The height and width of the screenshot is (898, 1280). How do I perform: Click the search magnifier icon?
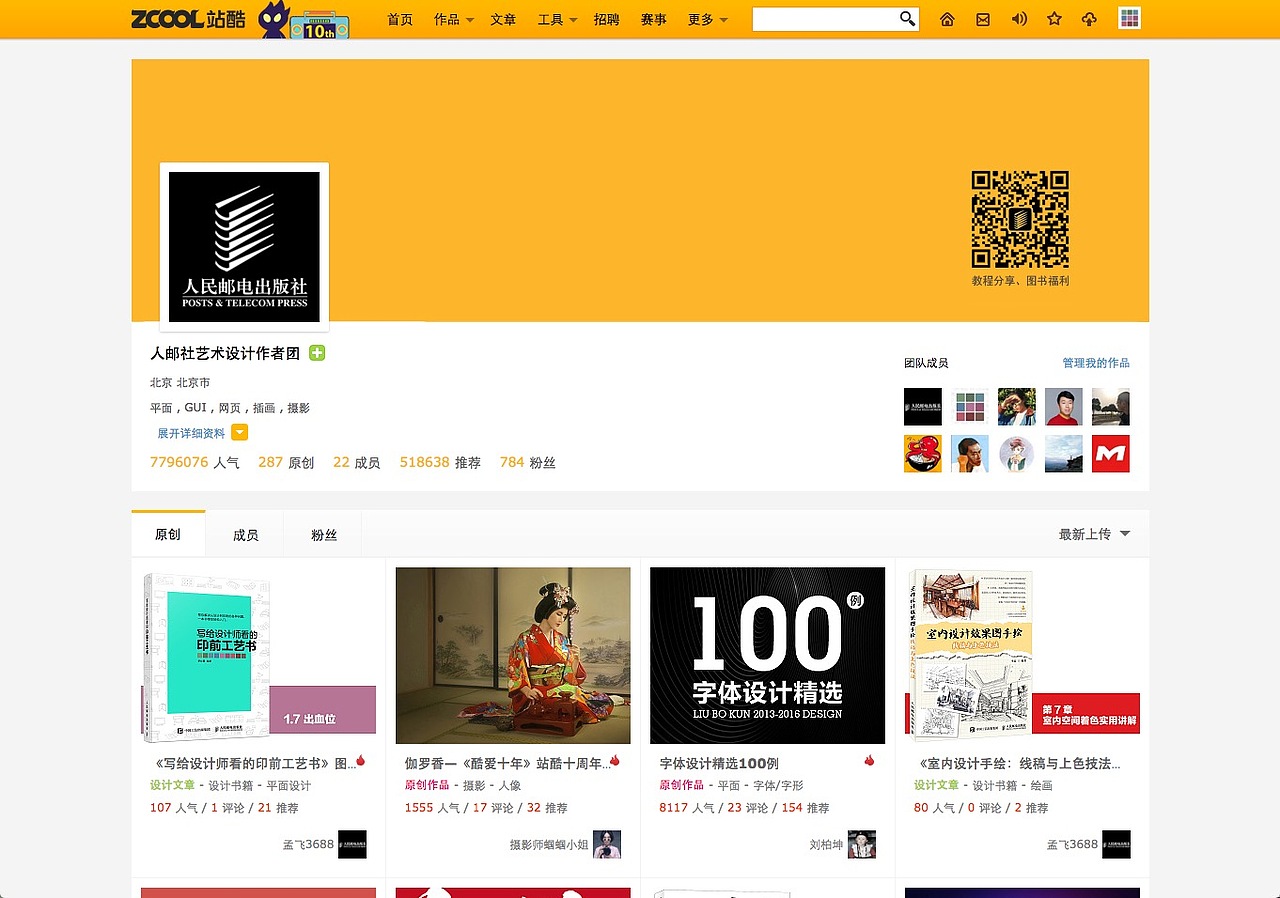pyautogui.click(x=907, y=19)
